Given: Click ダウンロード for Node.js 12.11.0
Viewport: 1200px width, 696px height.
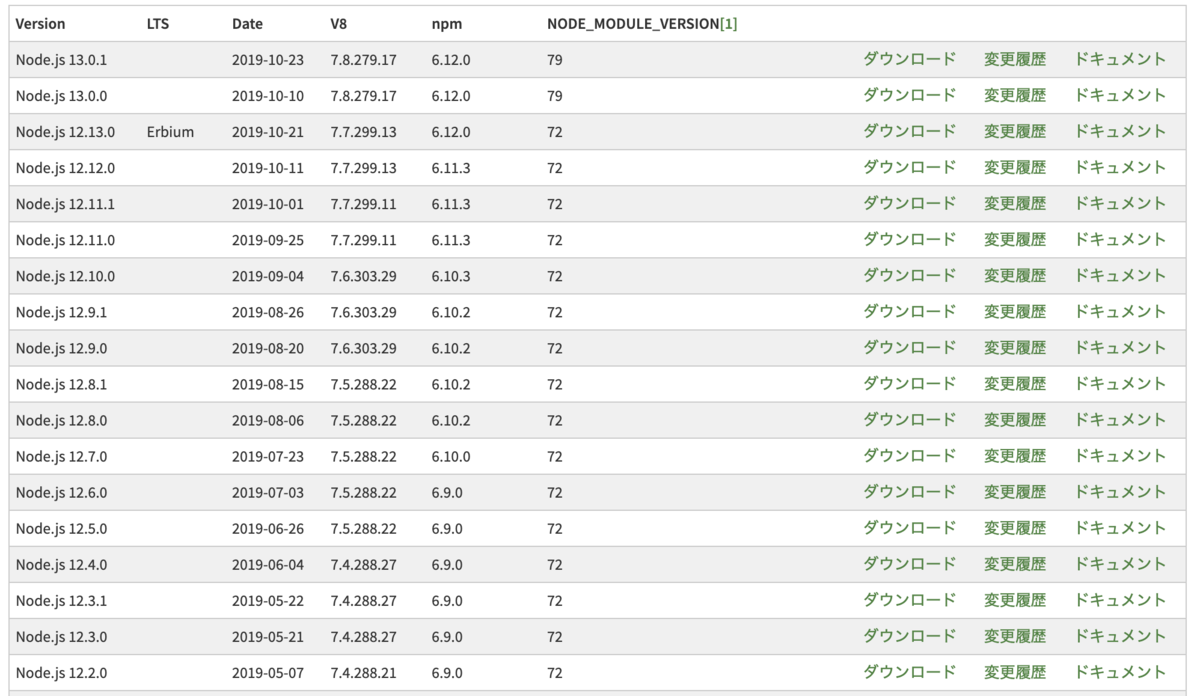Looking at the screenshot, I should 910,239.
